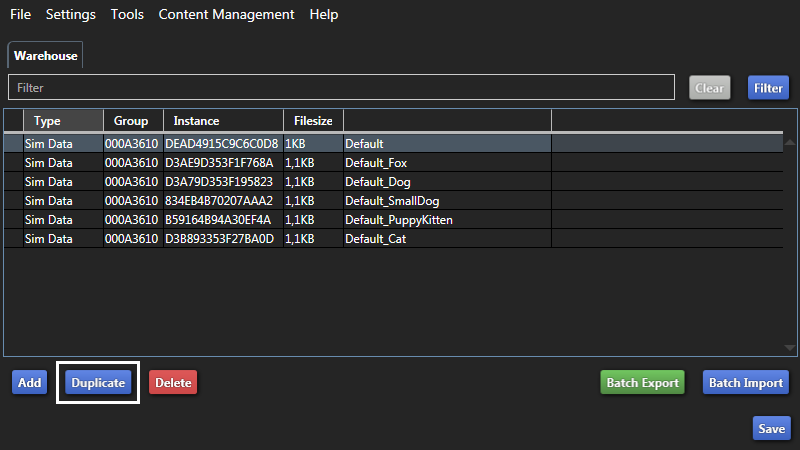The width and height of the screenshot is (800, 450).
Task: Sort by the Filesize column header
Action: click(313, 121)
